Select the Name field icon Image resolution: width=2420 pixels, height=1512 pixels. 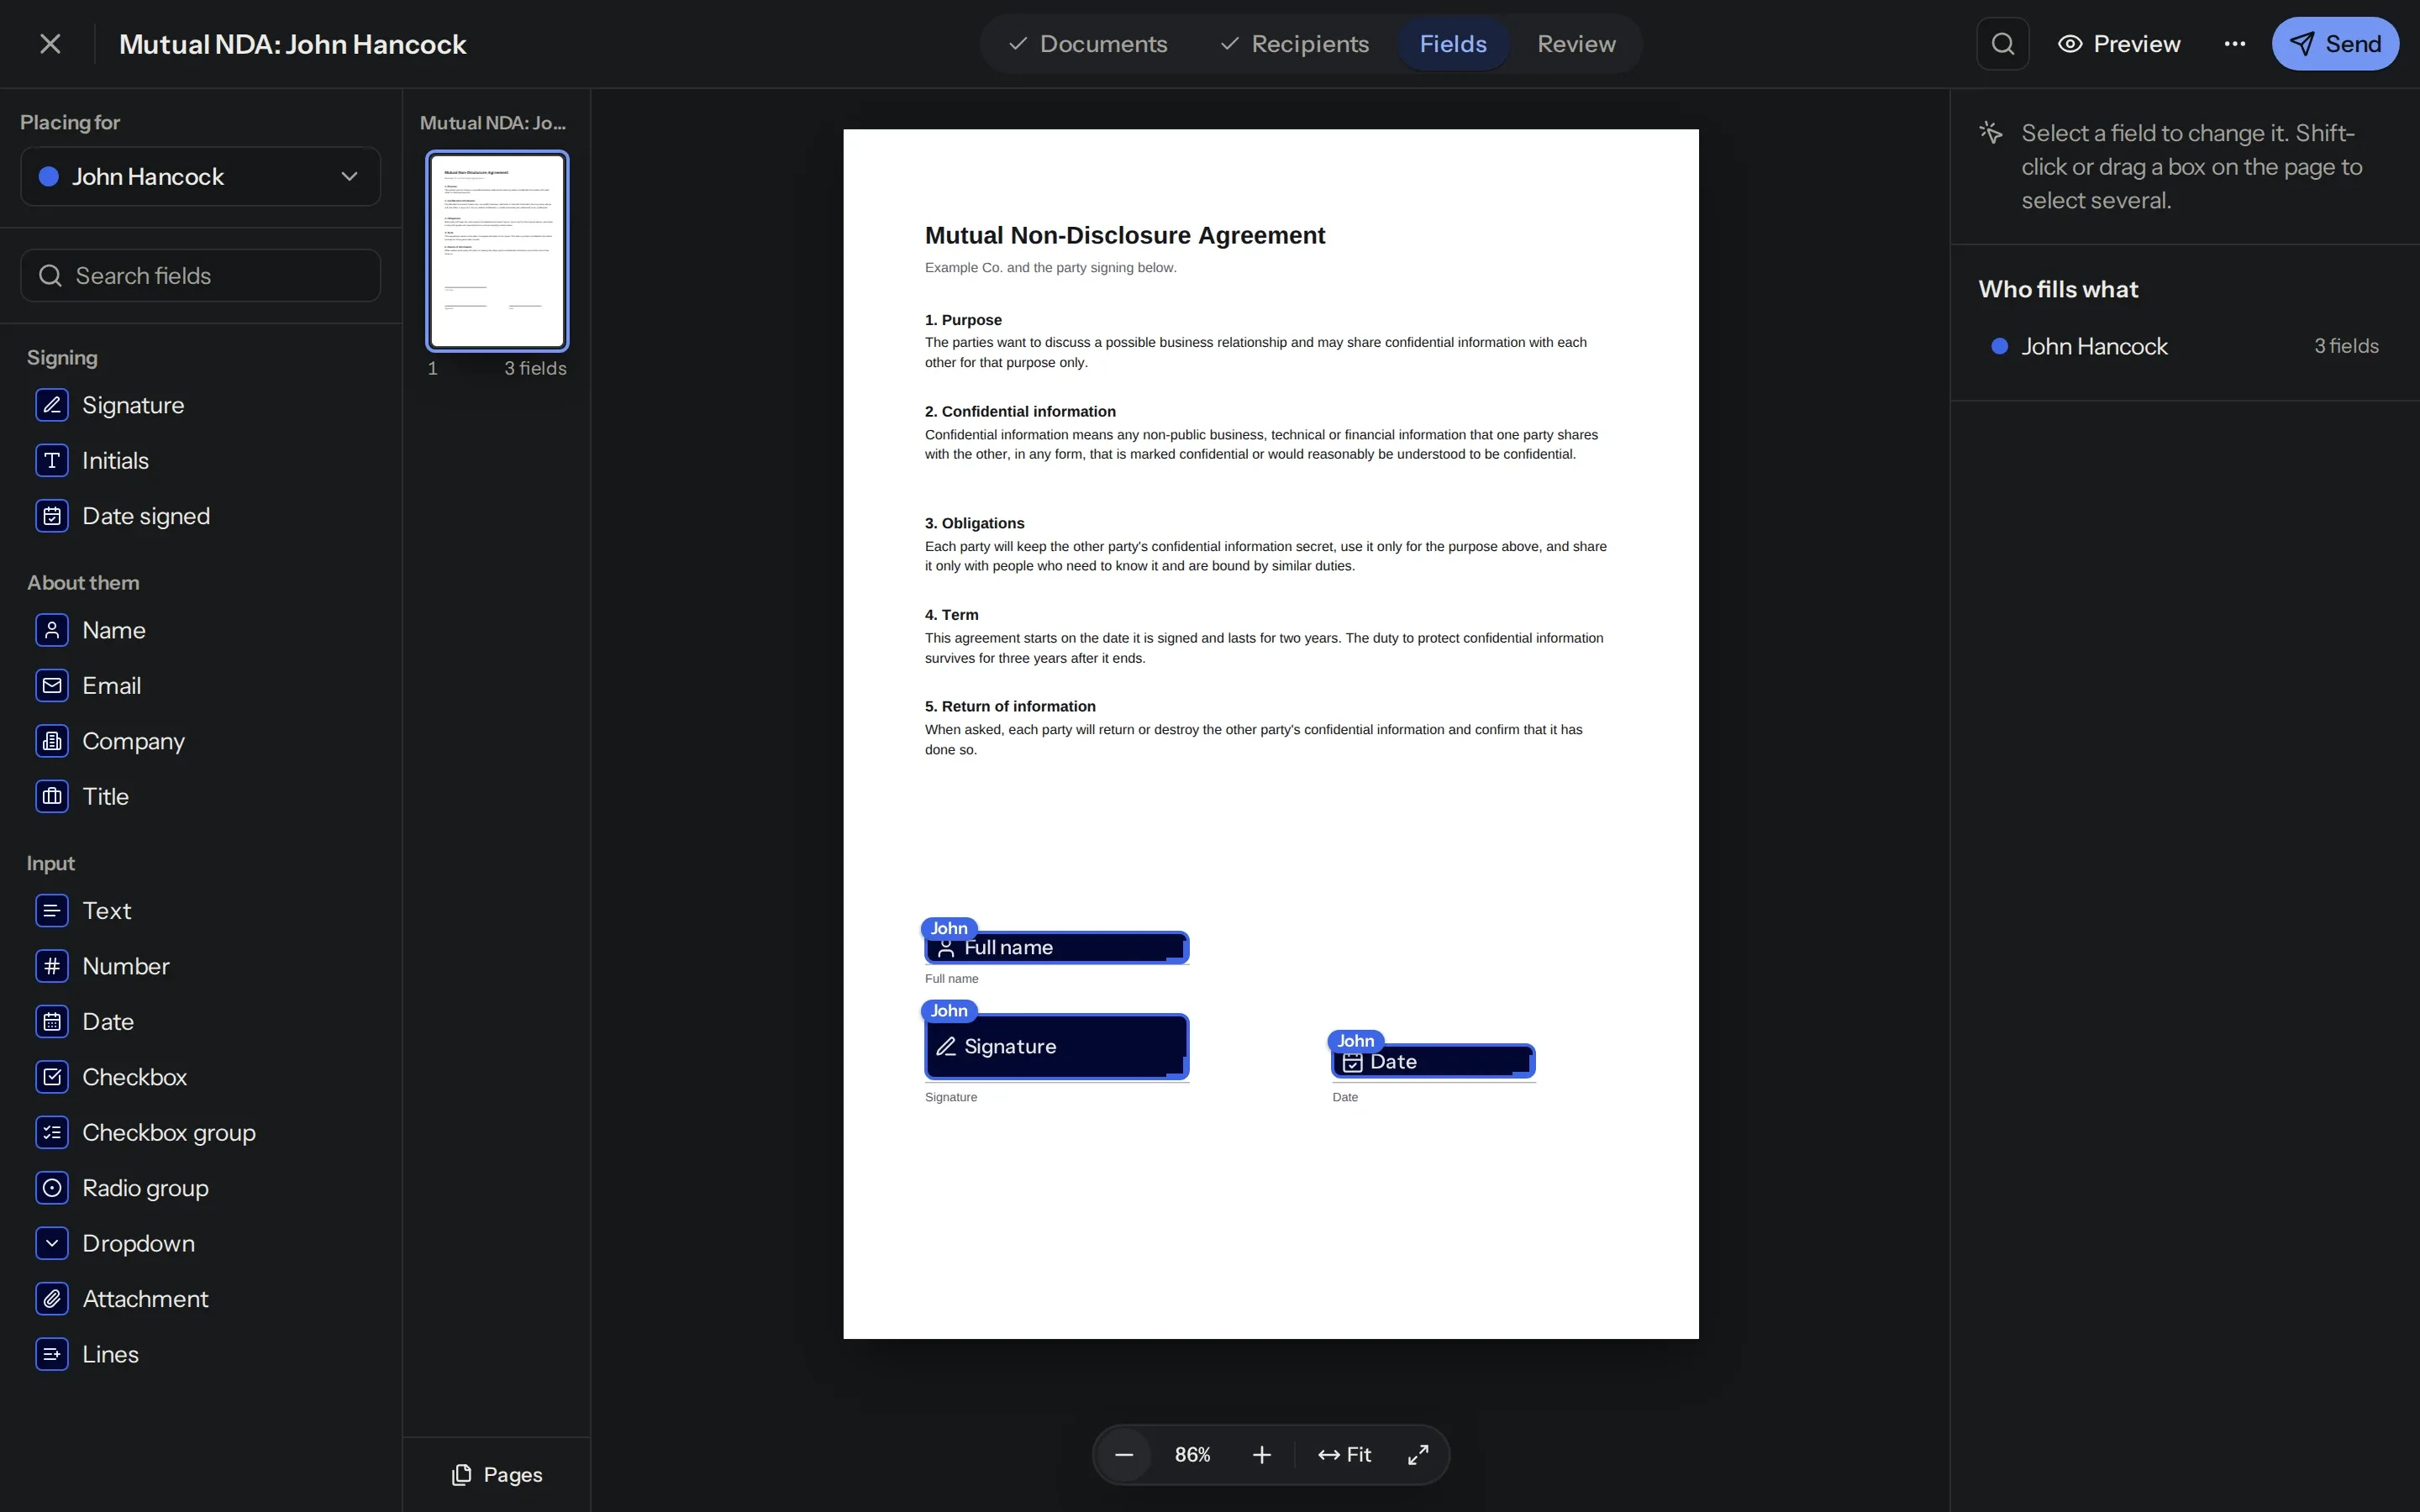[52, 630]
